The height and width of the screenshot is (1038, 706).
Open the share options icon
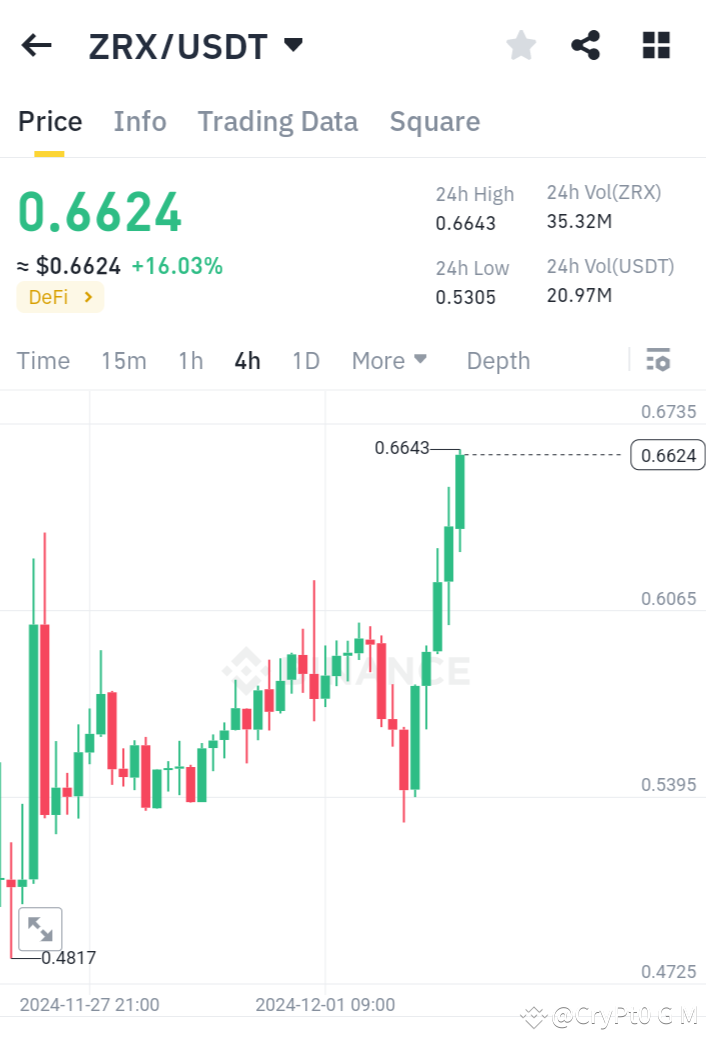pyautogui.click(x=586, y=45)
